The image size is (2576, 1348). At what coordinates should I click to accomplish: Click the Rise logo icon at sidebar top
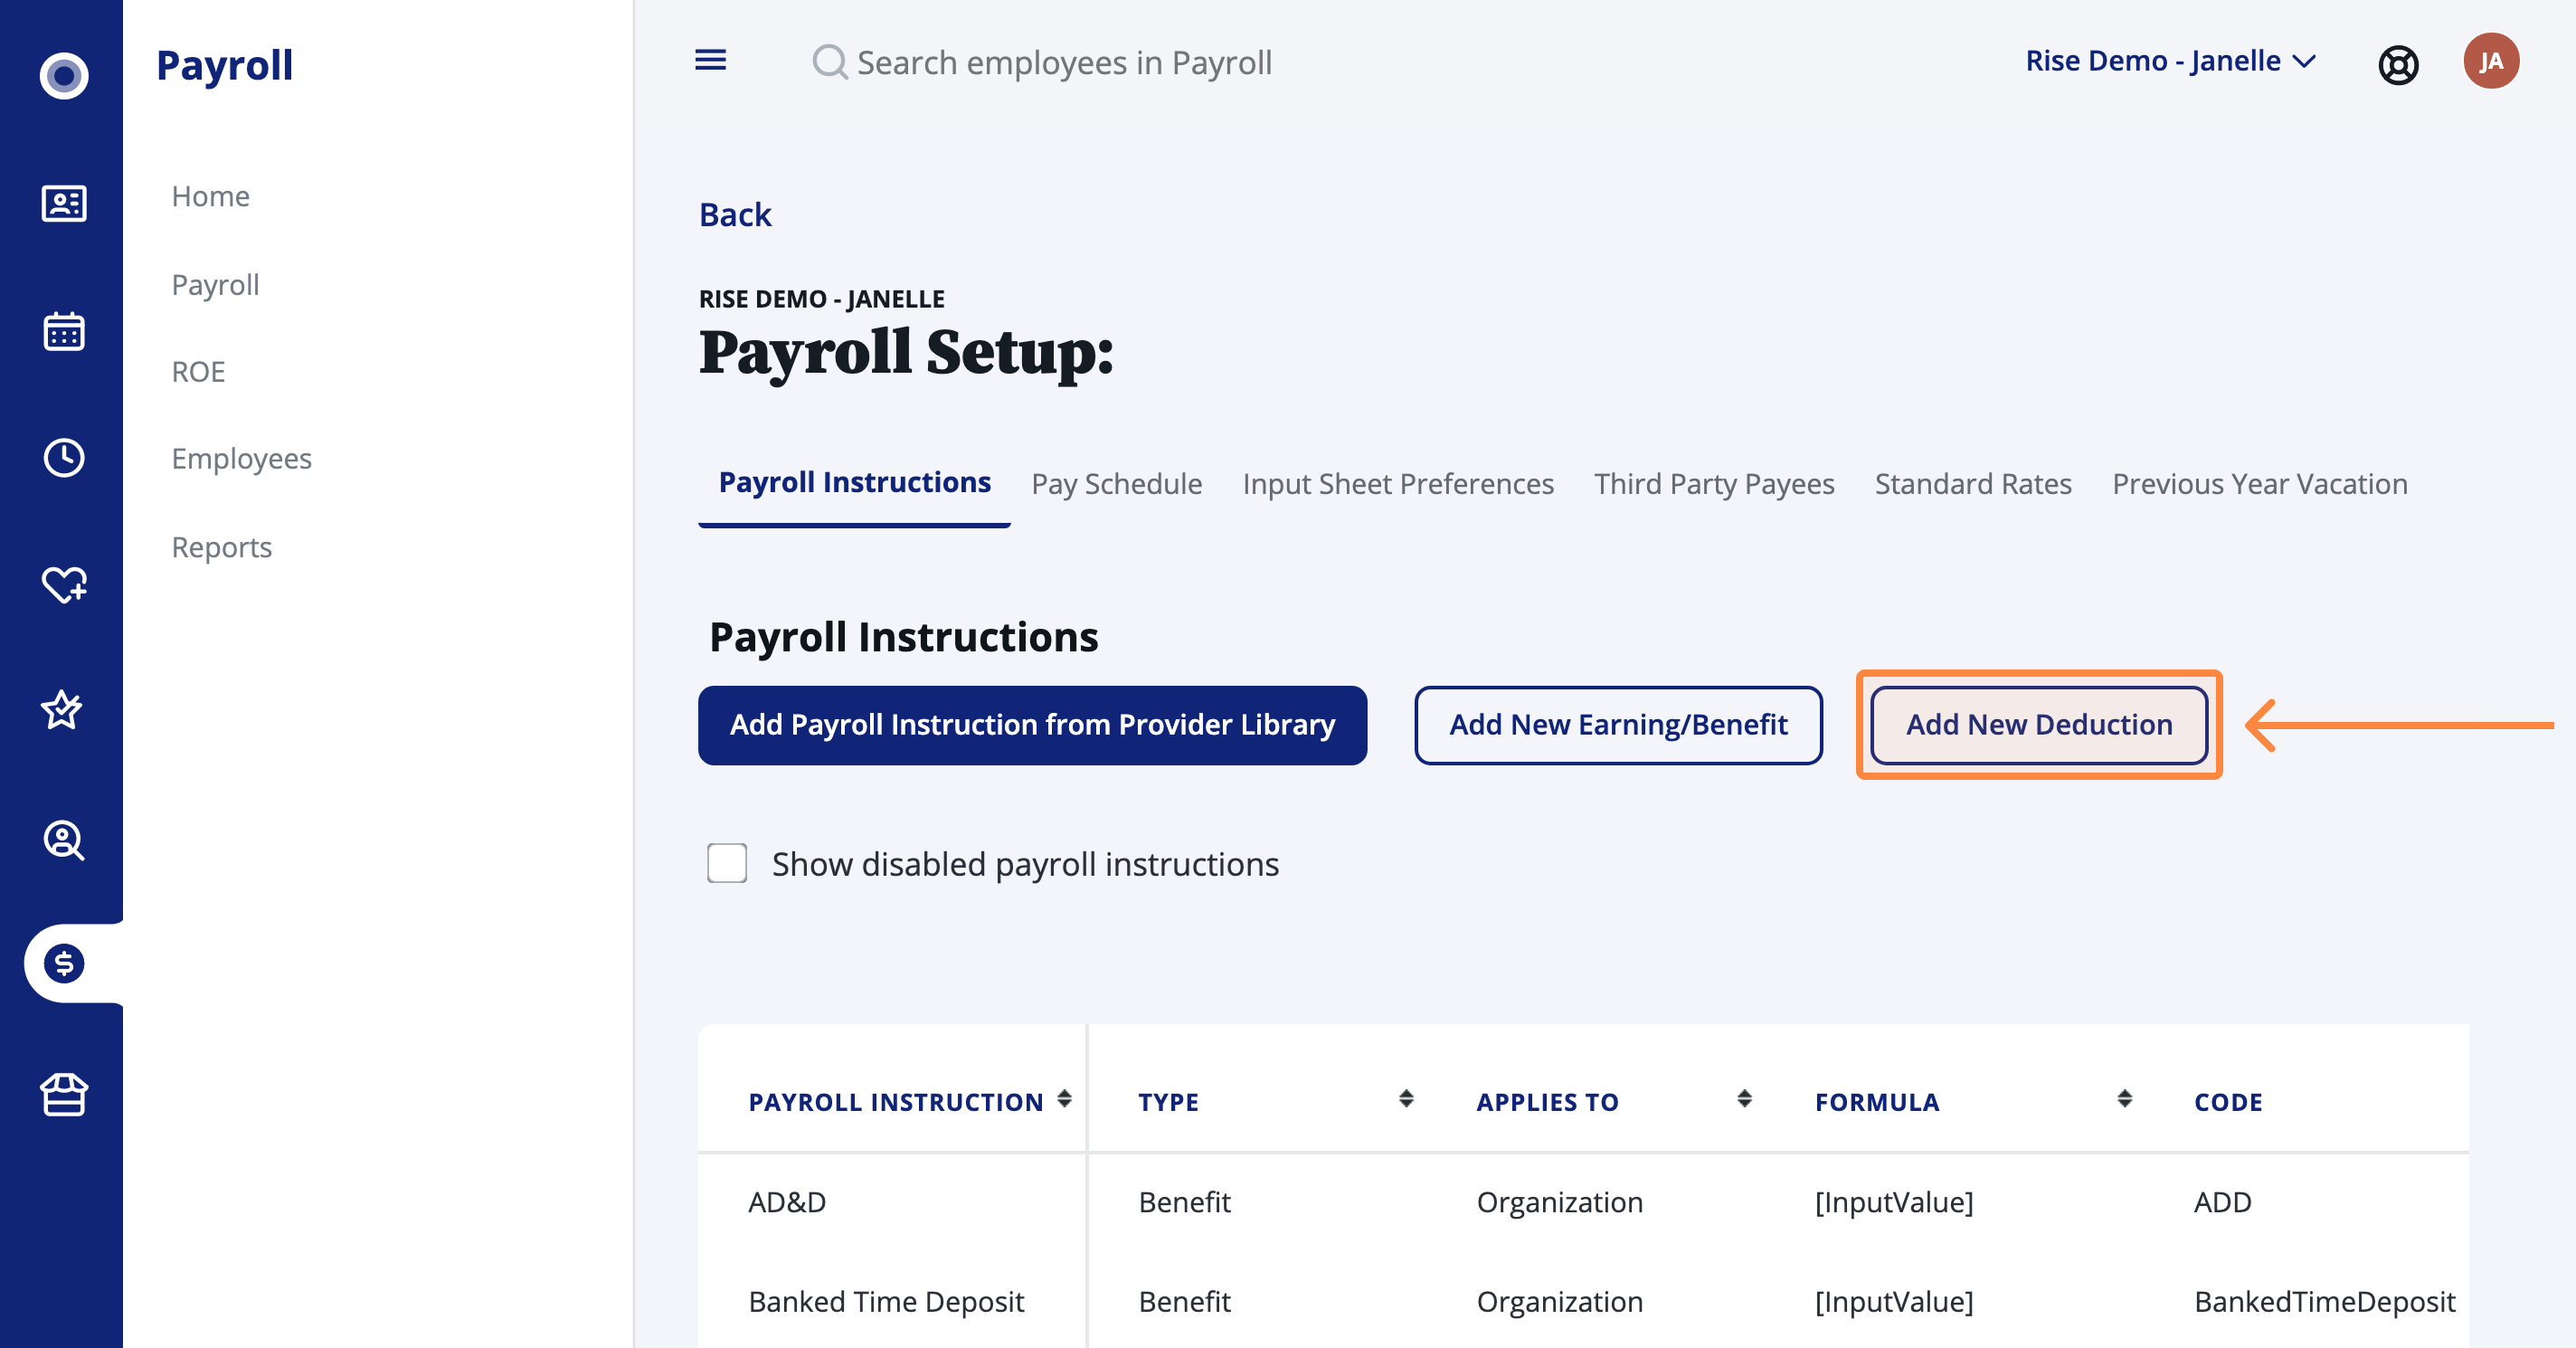pos(63,75)
